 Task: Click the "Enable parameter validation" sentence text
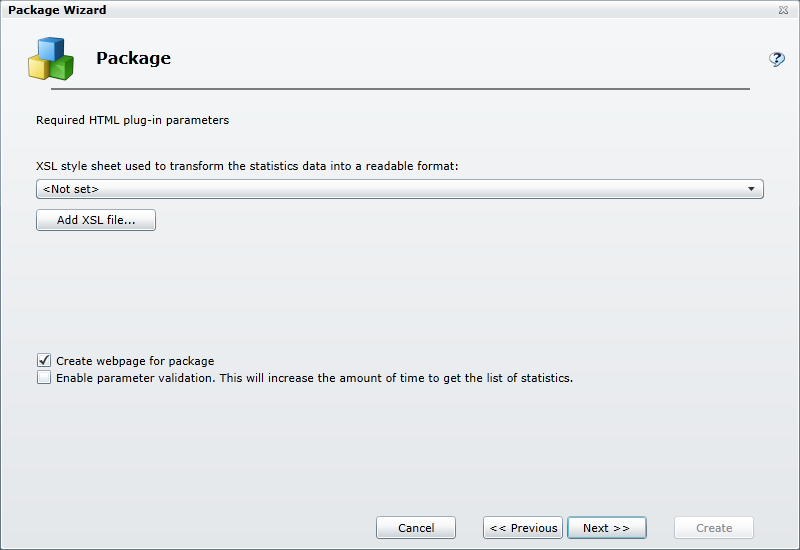[x=314, y=378]
